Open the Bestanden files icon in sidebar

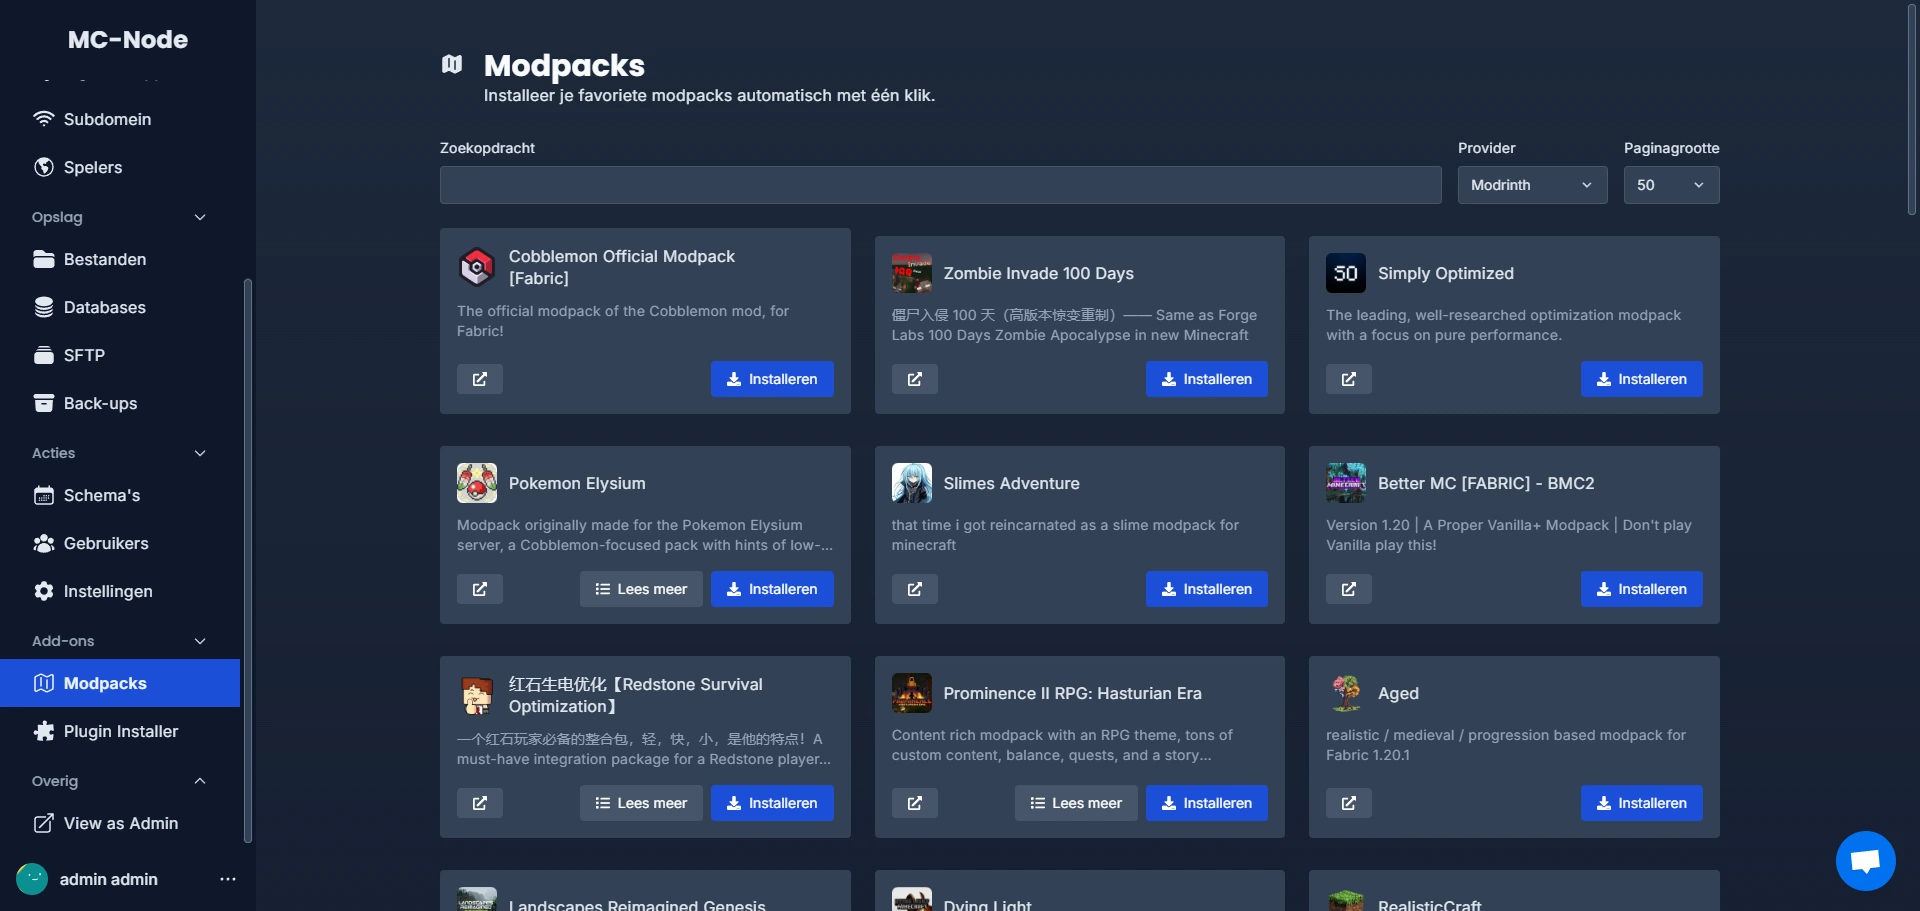44,259
